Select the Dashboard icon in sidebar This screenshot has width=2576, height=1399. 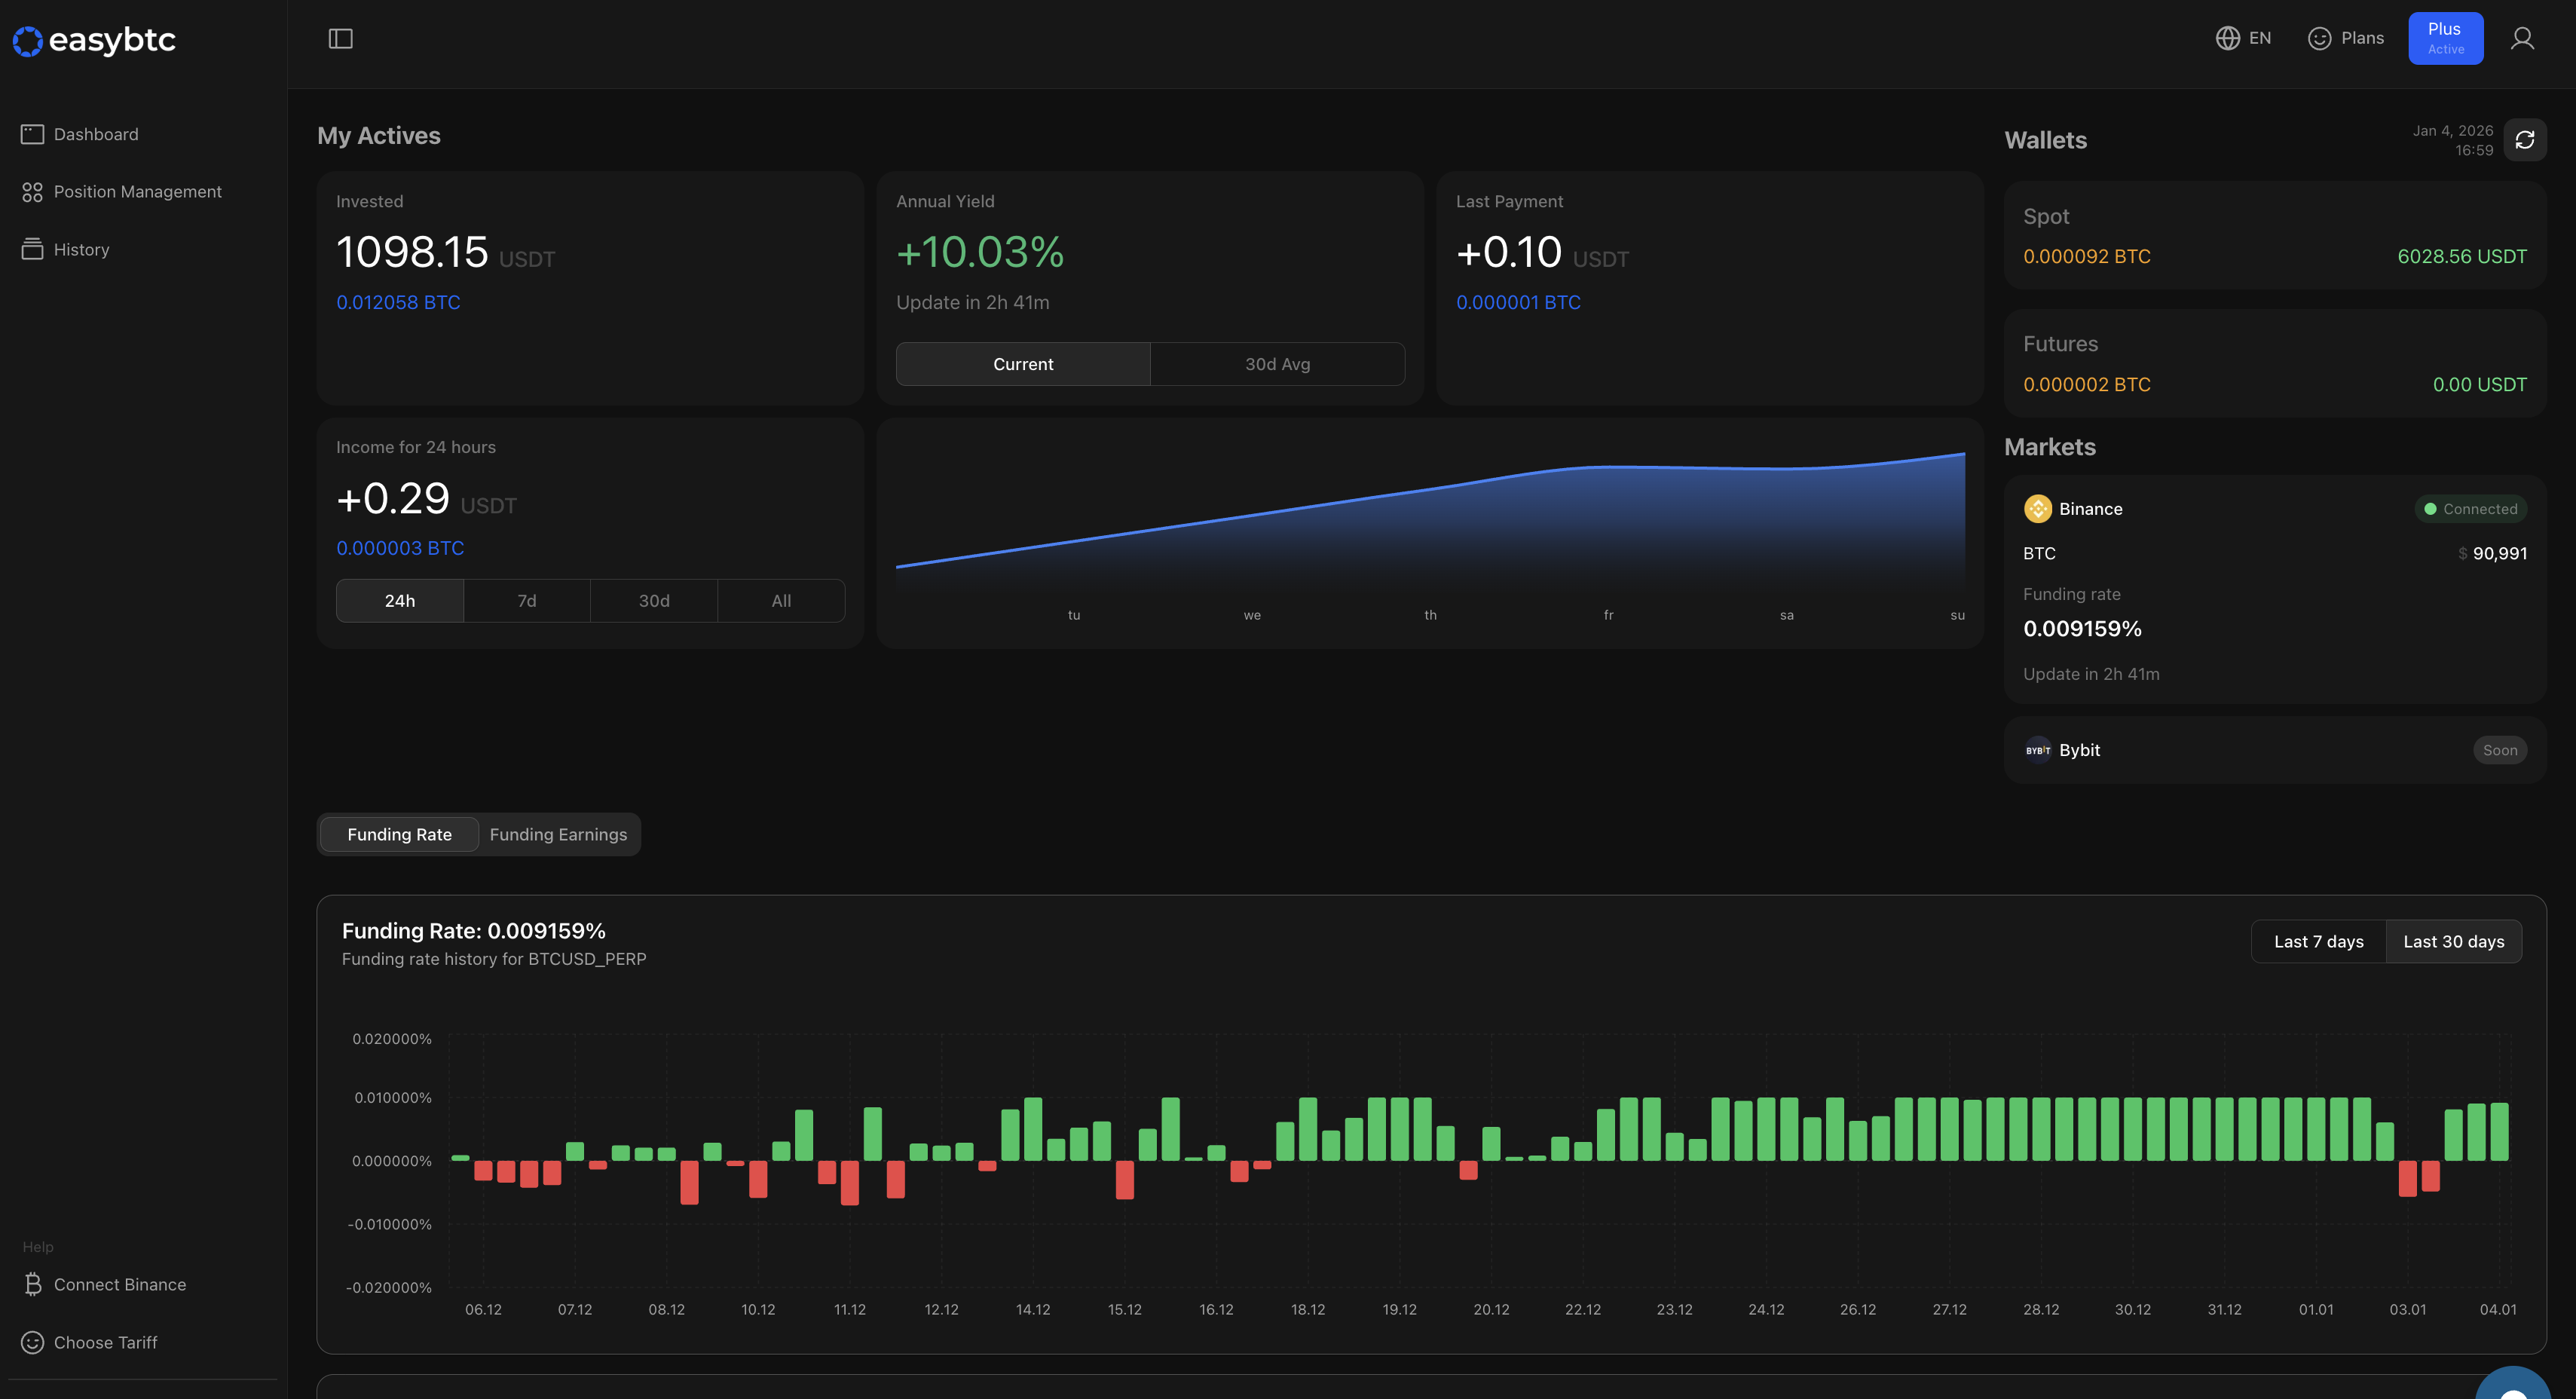point(33,133)
